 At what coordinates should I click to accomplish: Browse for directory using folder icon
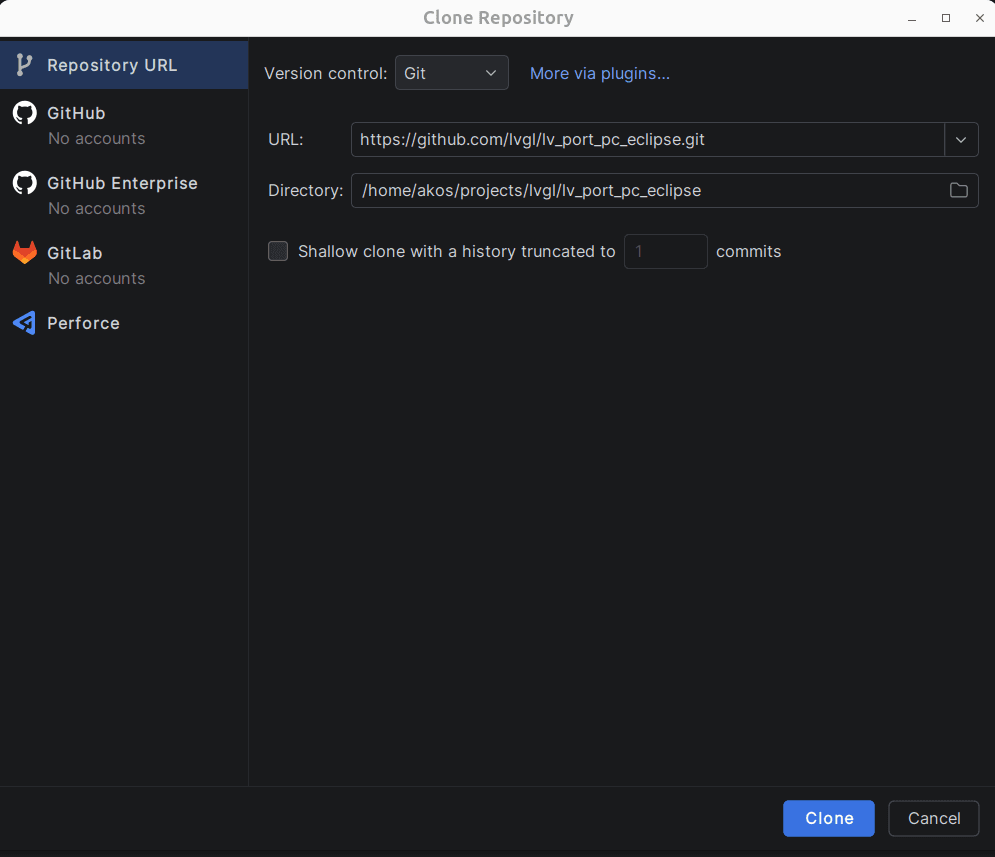point(958,190)
